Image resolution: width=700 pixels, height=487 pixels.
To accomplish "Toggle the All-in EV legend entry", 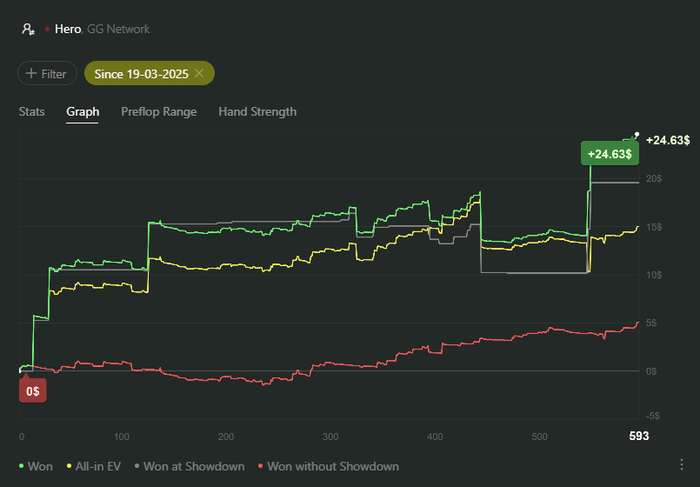I will (99, 466).
